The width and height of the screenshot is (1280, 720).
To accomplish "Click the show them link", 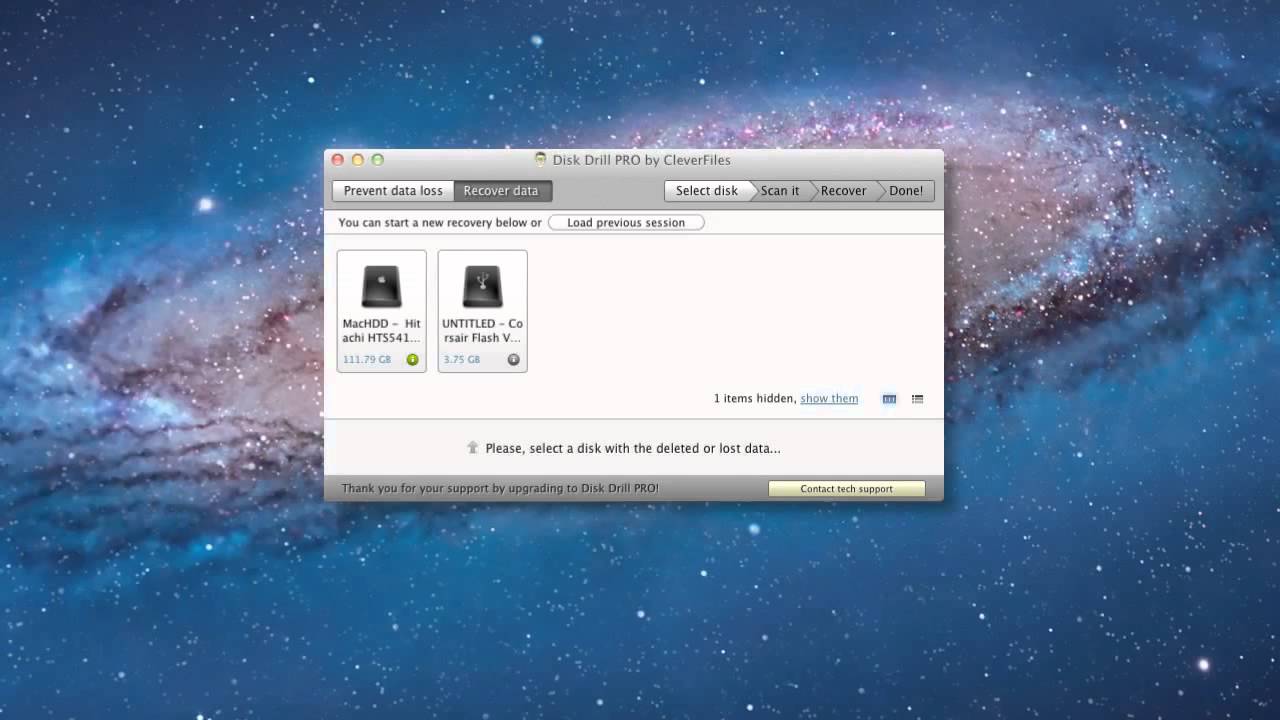I will (829, 399).
